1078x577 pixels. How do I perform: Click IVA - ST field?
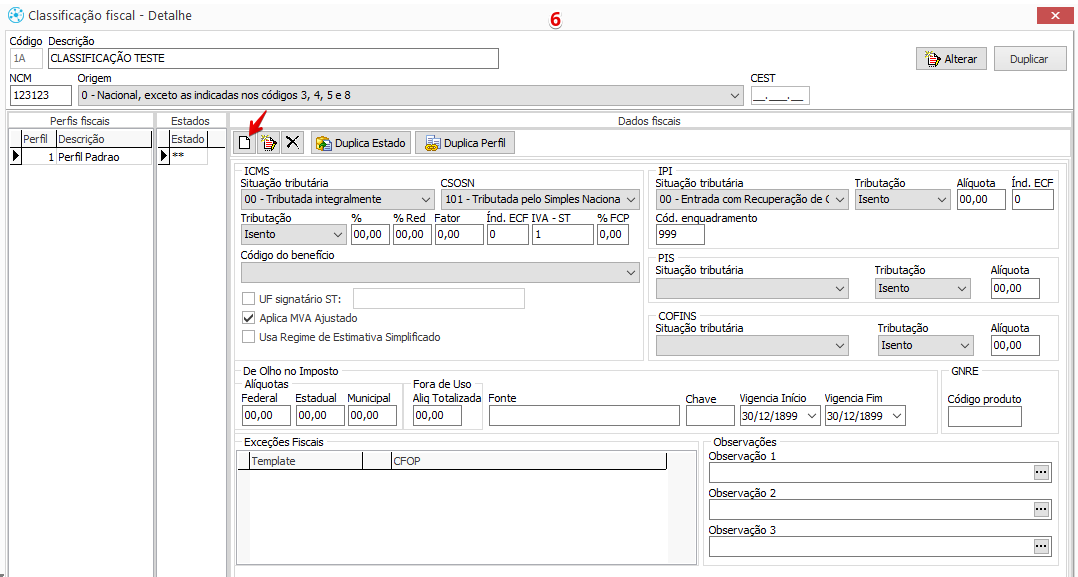coord(562,235)
